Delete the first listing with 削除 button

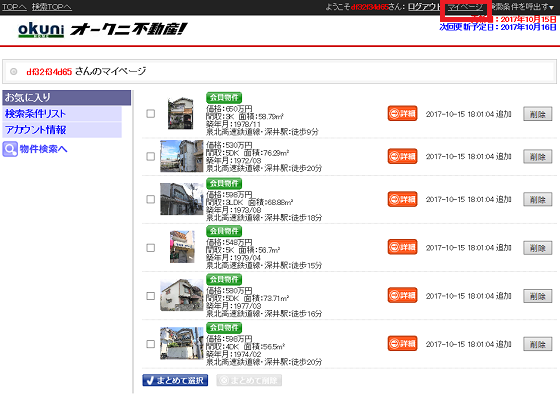click(538, 114)
